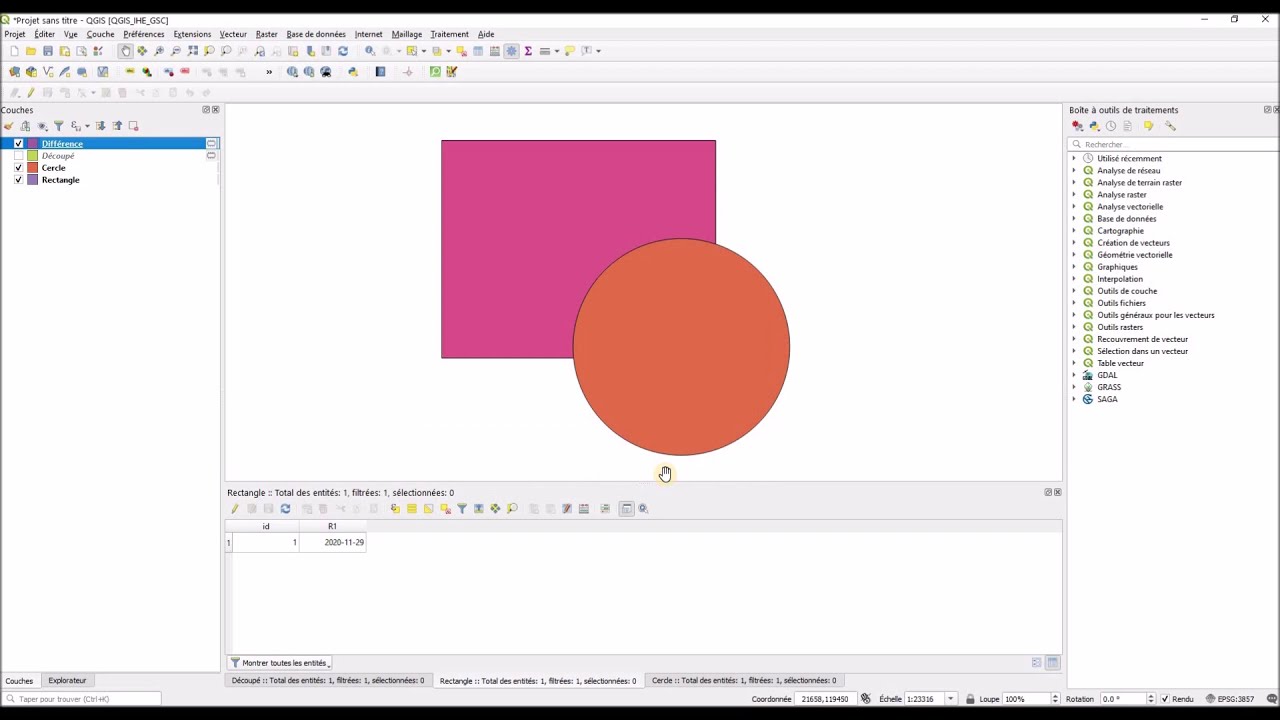Switch to the Cercle attribute table tab
Screen dimensions: 1280x720
point(744,681)
